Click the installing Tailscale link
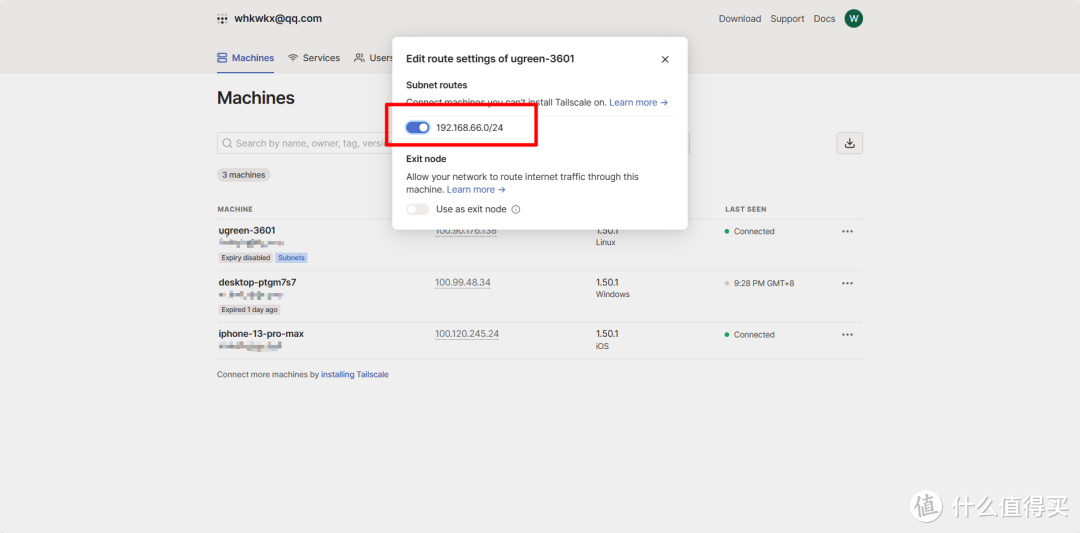The width and height of the screenshot is (1080, 533). (x=354, y=375)
